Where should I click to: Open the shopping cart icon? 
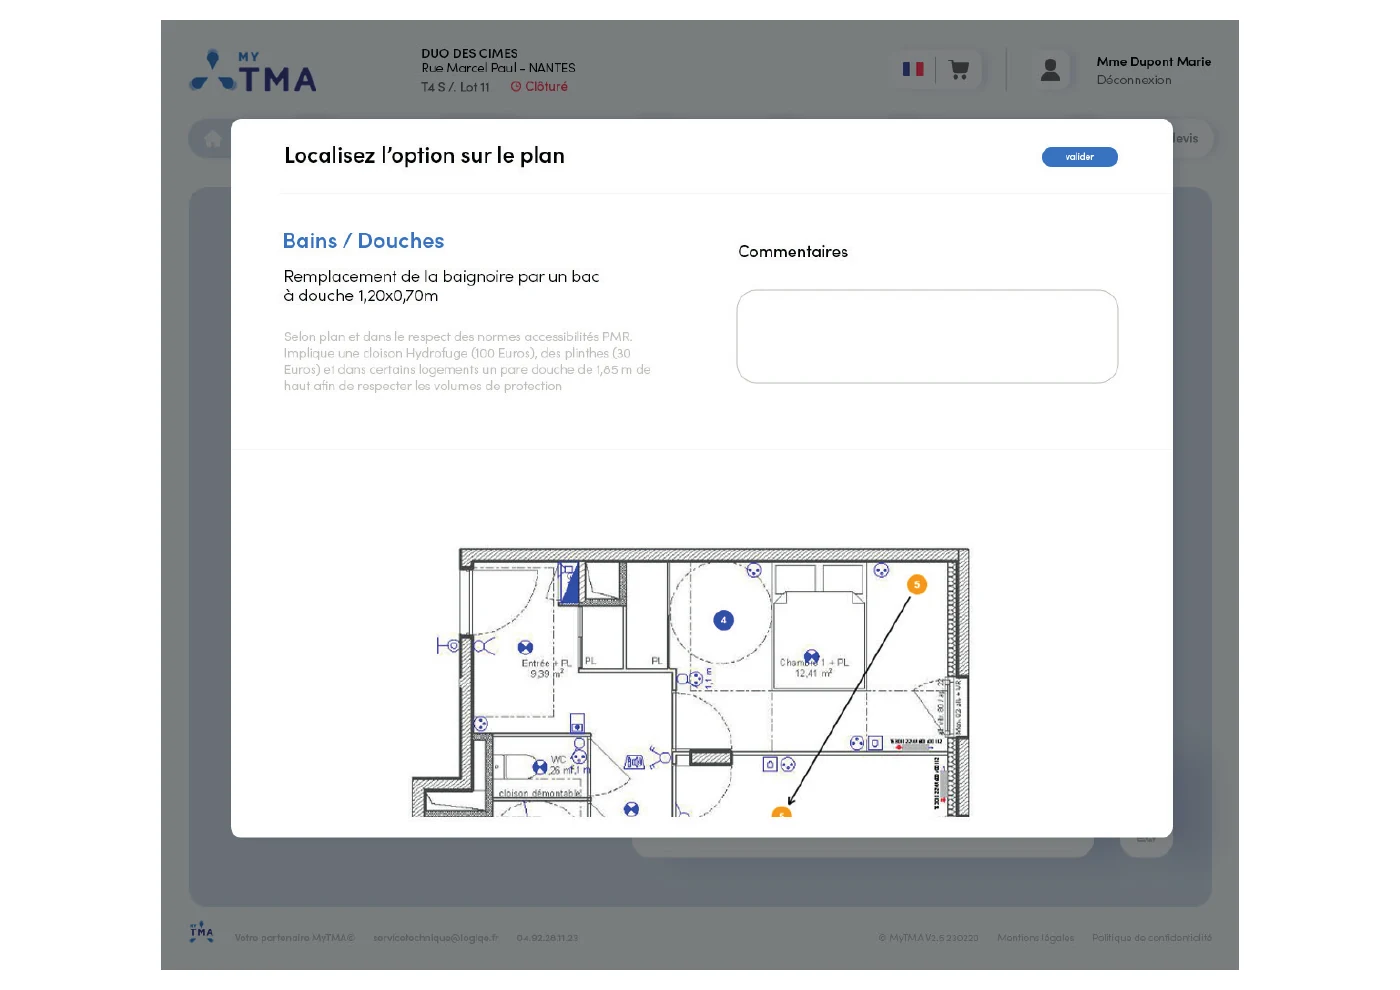(959, 70)
